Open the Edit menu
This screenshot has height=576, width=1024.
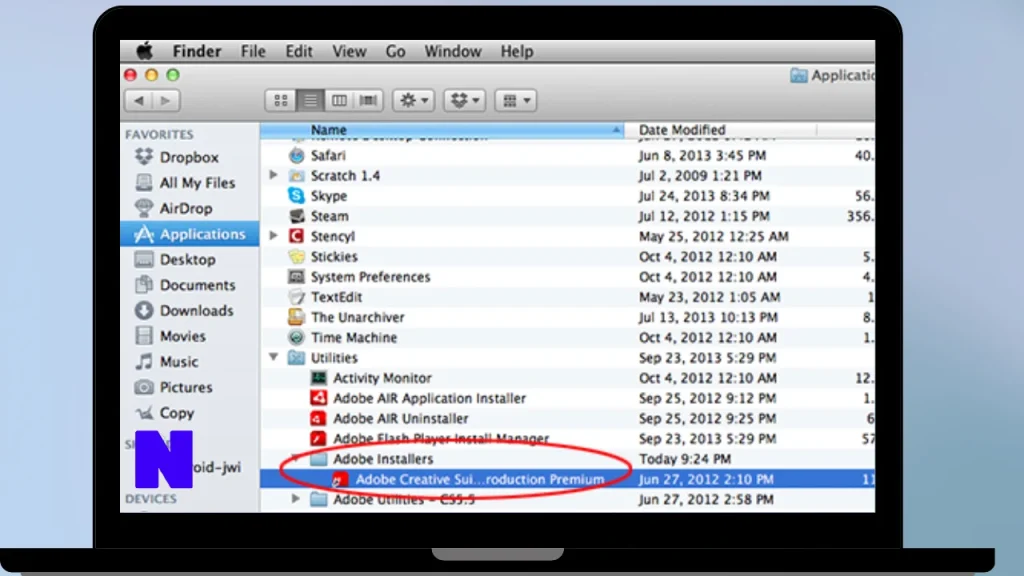pos(298,51)
